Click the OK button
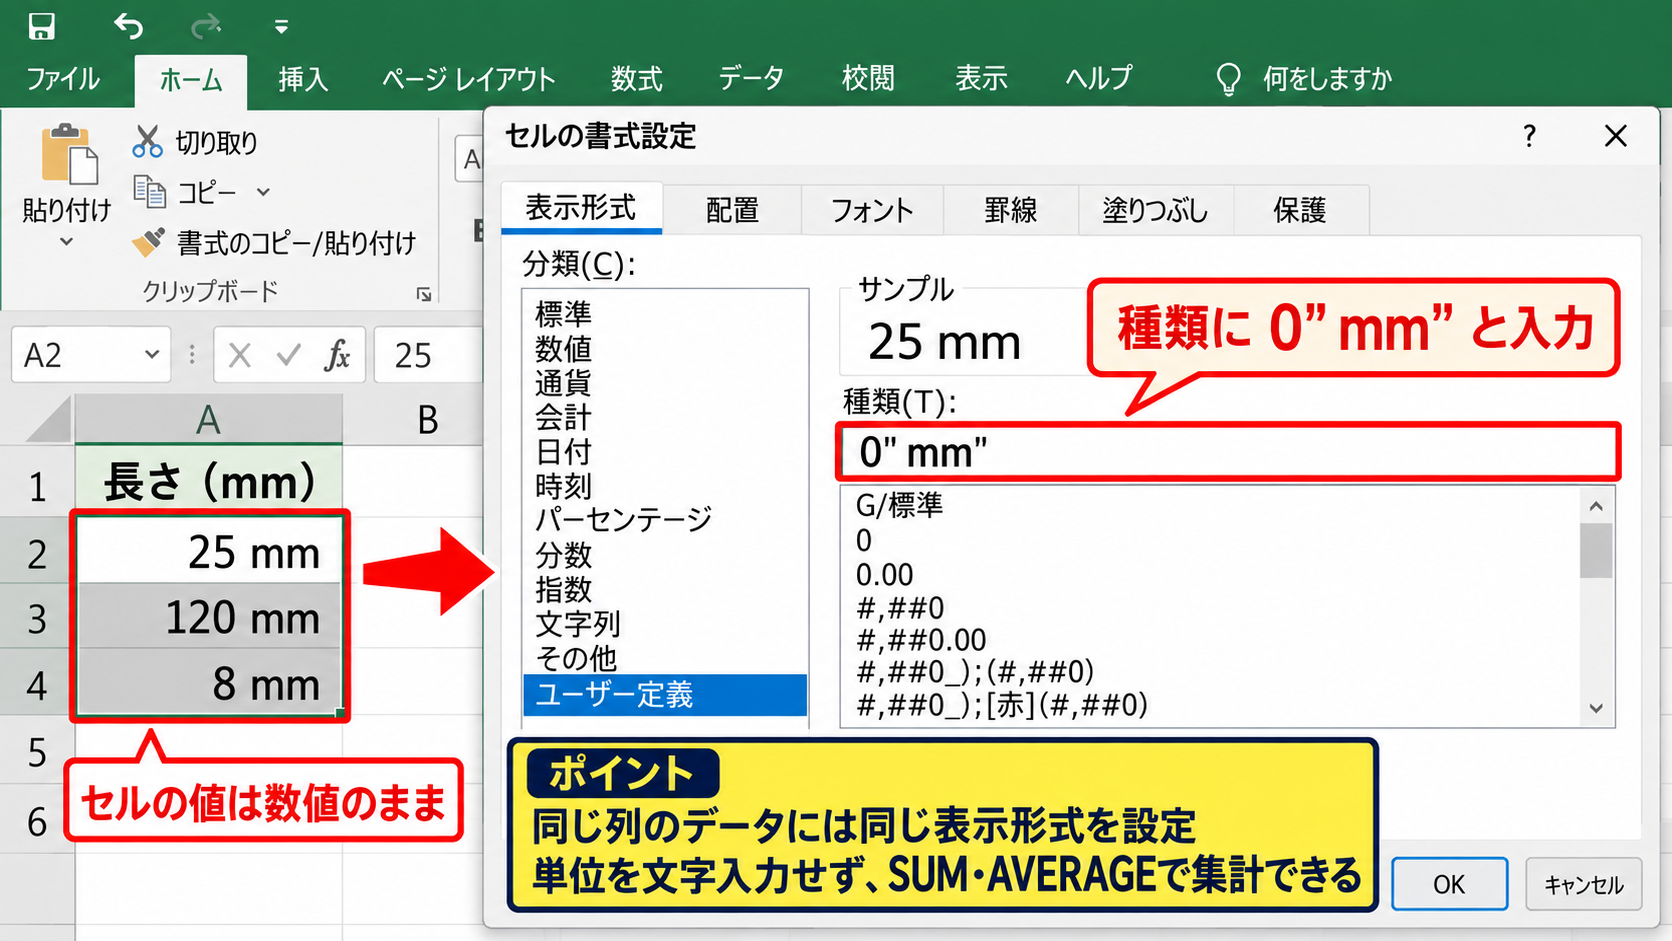Viewport: 1672px width, 941px height. [x=1449, y=884]
